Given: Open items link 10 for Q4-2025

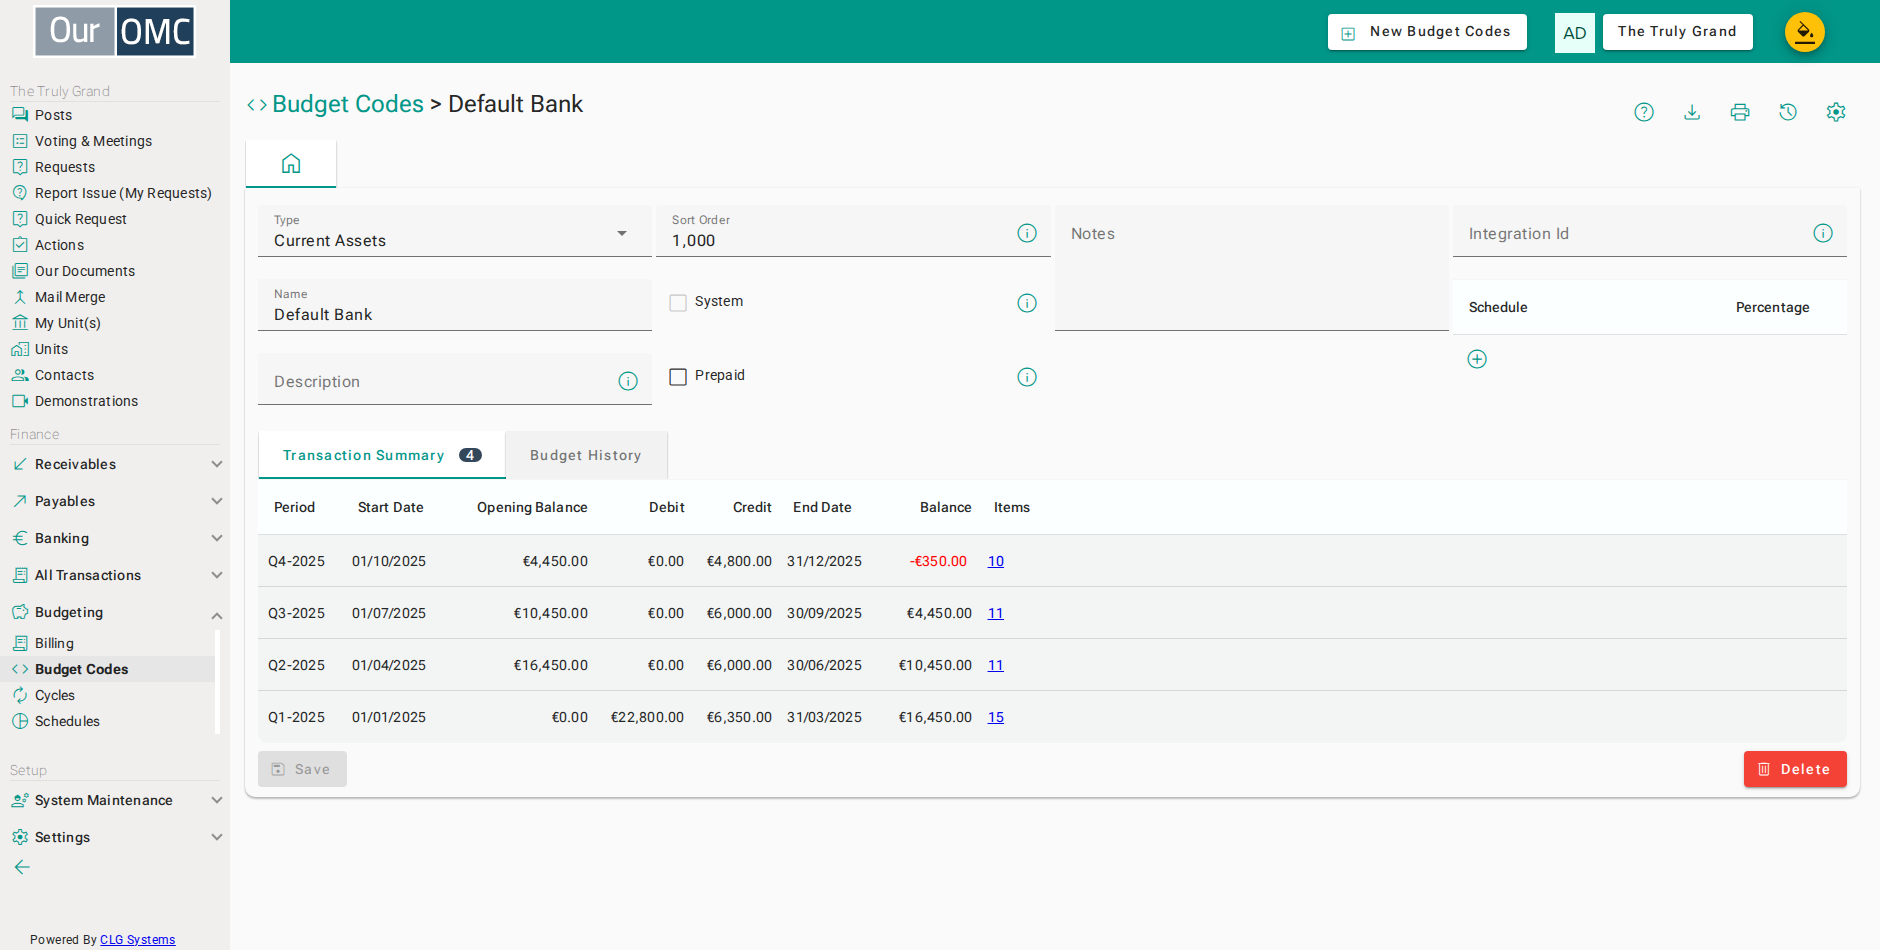Looking at the screenshot, I should click(x=996, y=561).
